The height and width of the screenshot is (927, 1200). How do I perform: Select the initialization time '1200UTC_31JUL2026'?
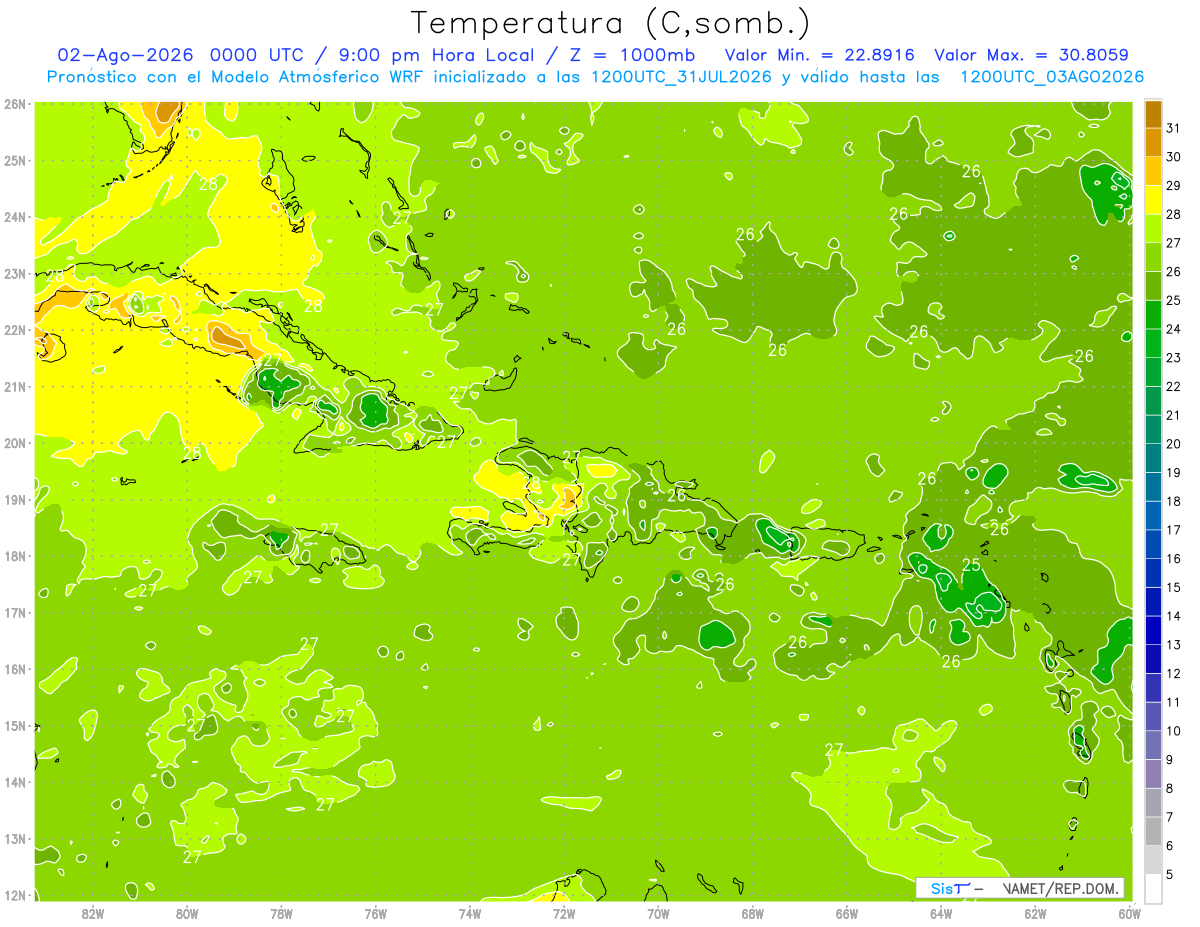coord(681,77)
